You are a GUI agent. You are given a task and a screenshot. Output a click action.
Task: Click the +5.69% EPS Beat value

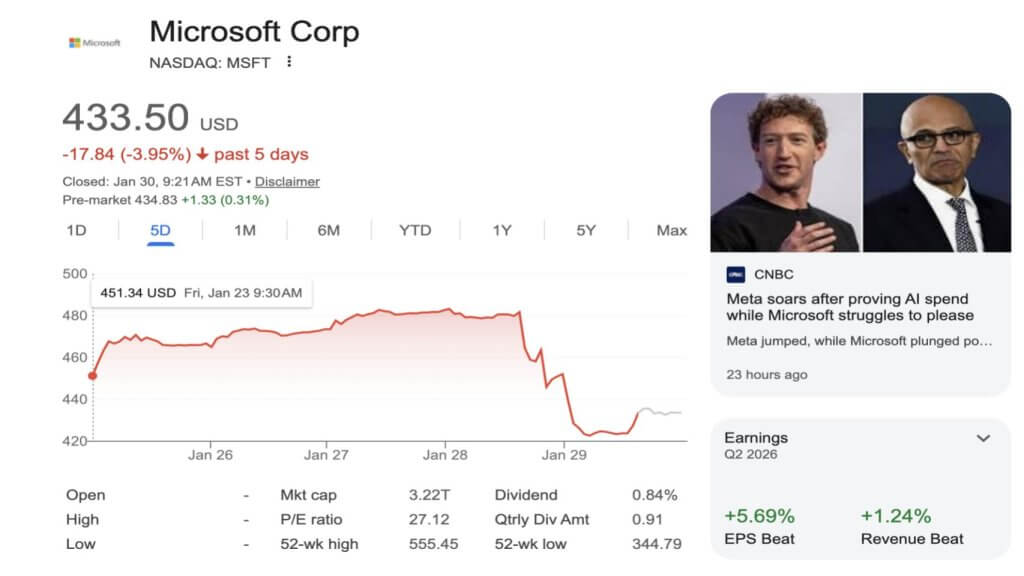[x=759, y=516]
